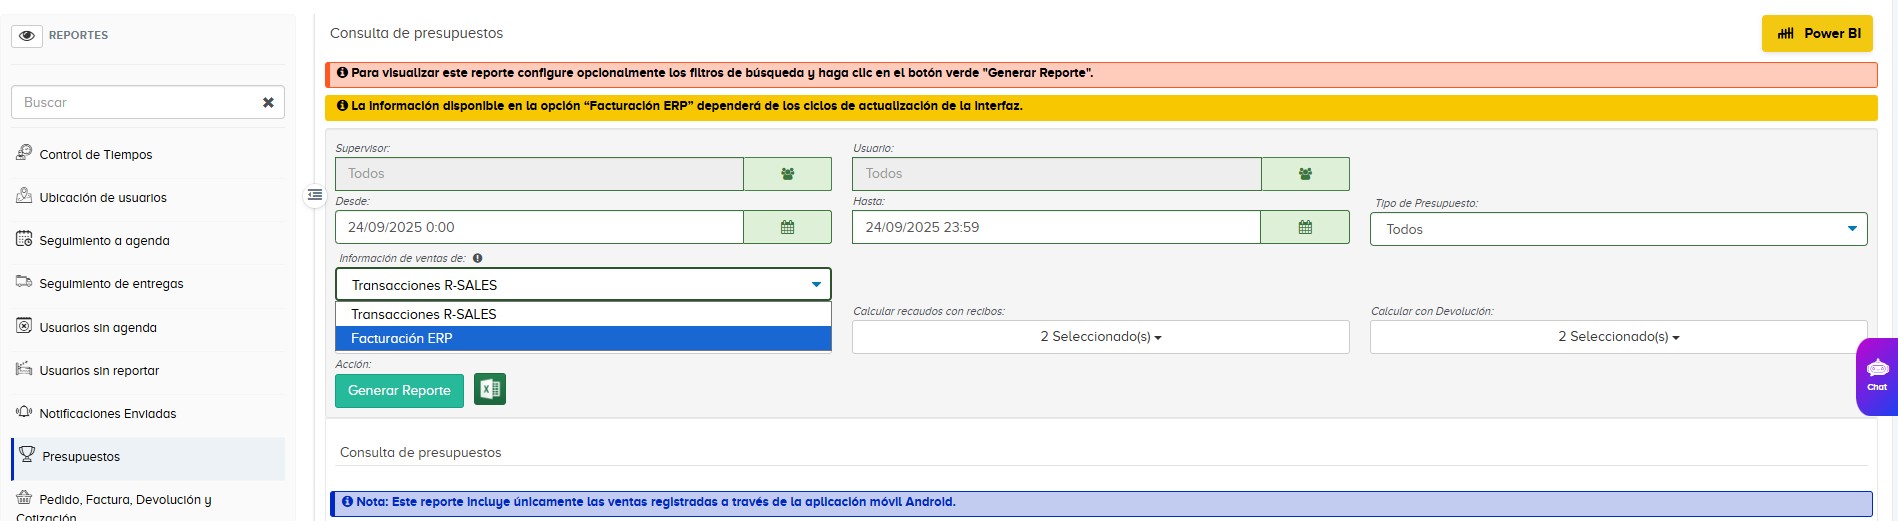The image size is (1898, 521).
Task: Open the Supervisor user-group picker icon
Action: pyautogui.click(x=787, y=174)
